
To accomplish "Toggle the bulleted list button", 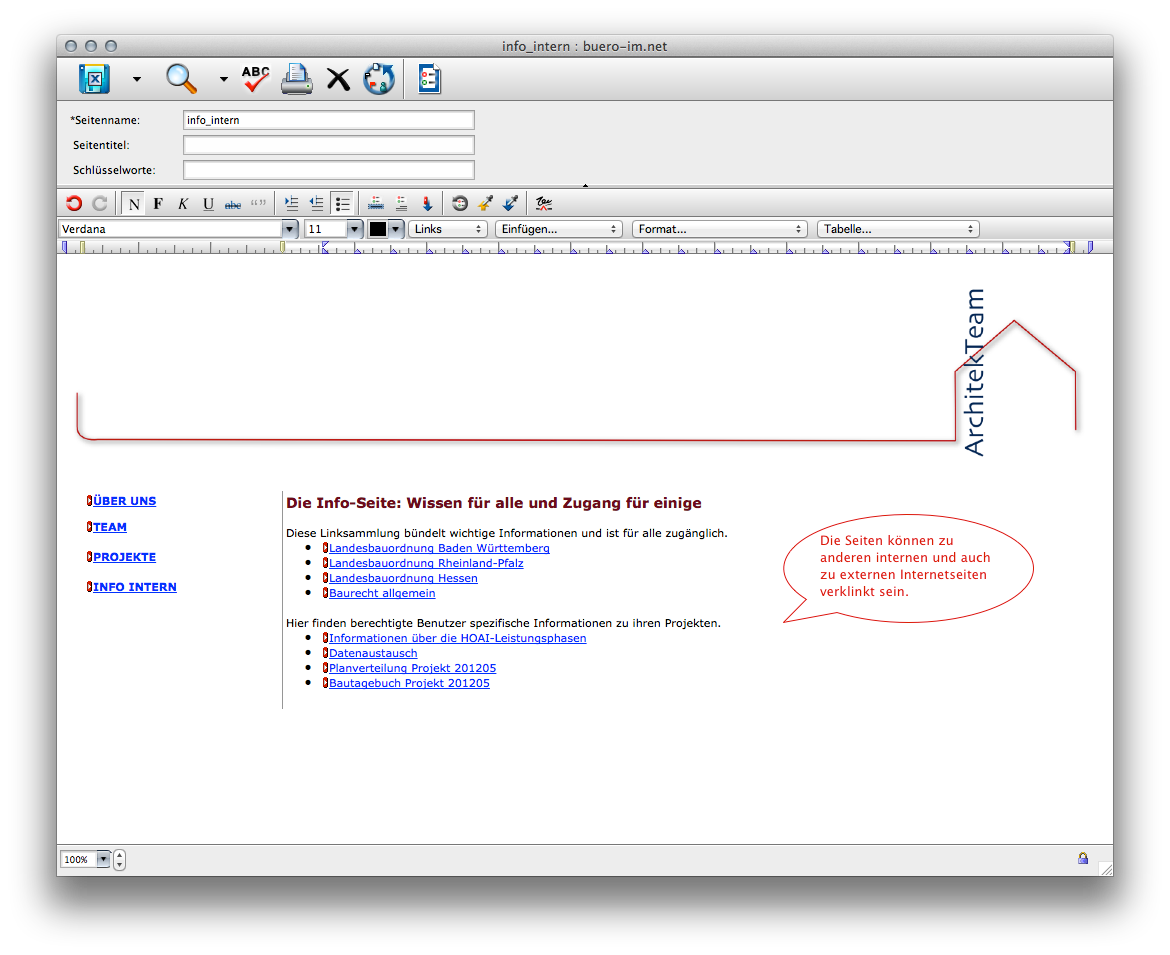I will 342,203.
